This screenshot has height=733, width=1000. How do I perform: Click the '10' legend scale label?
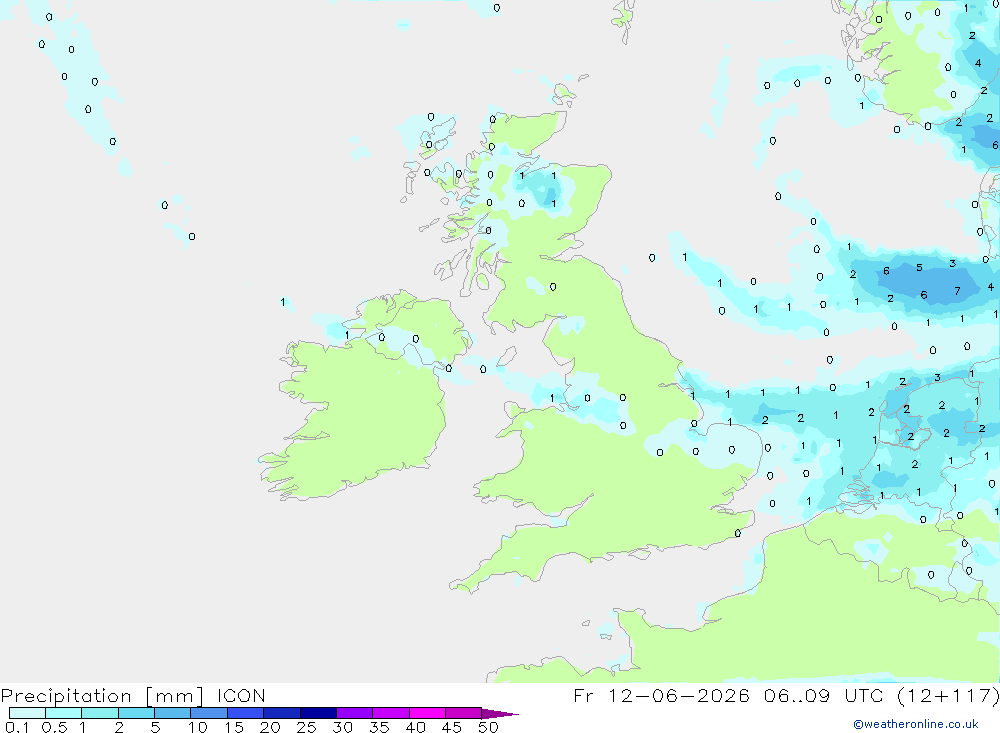click(x=198, y=727)
